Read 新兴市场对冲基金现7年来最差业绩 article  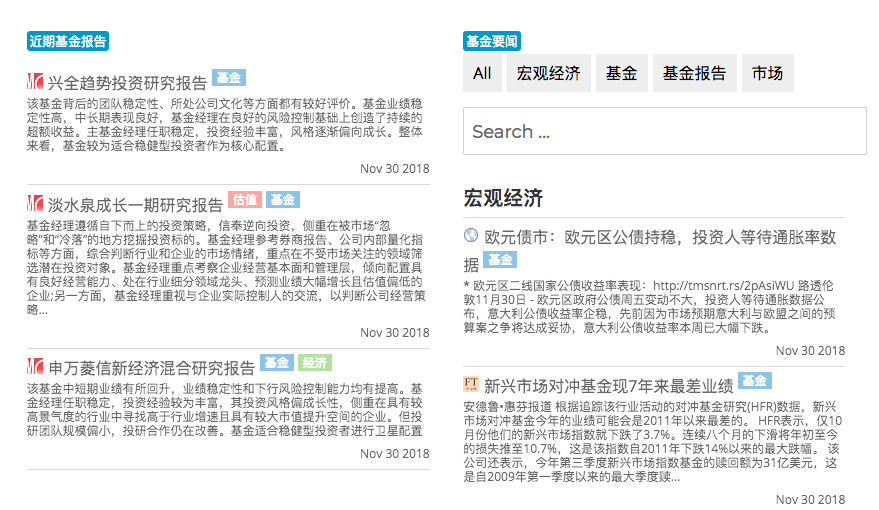click(608, 385)
